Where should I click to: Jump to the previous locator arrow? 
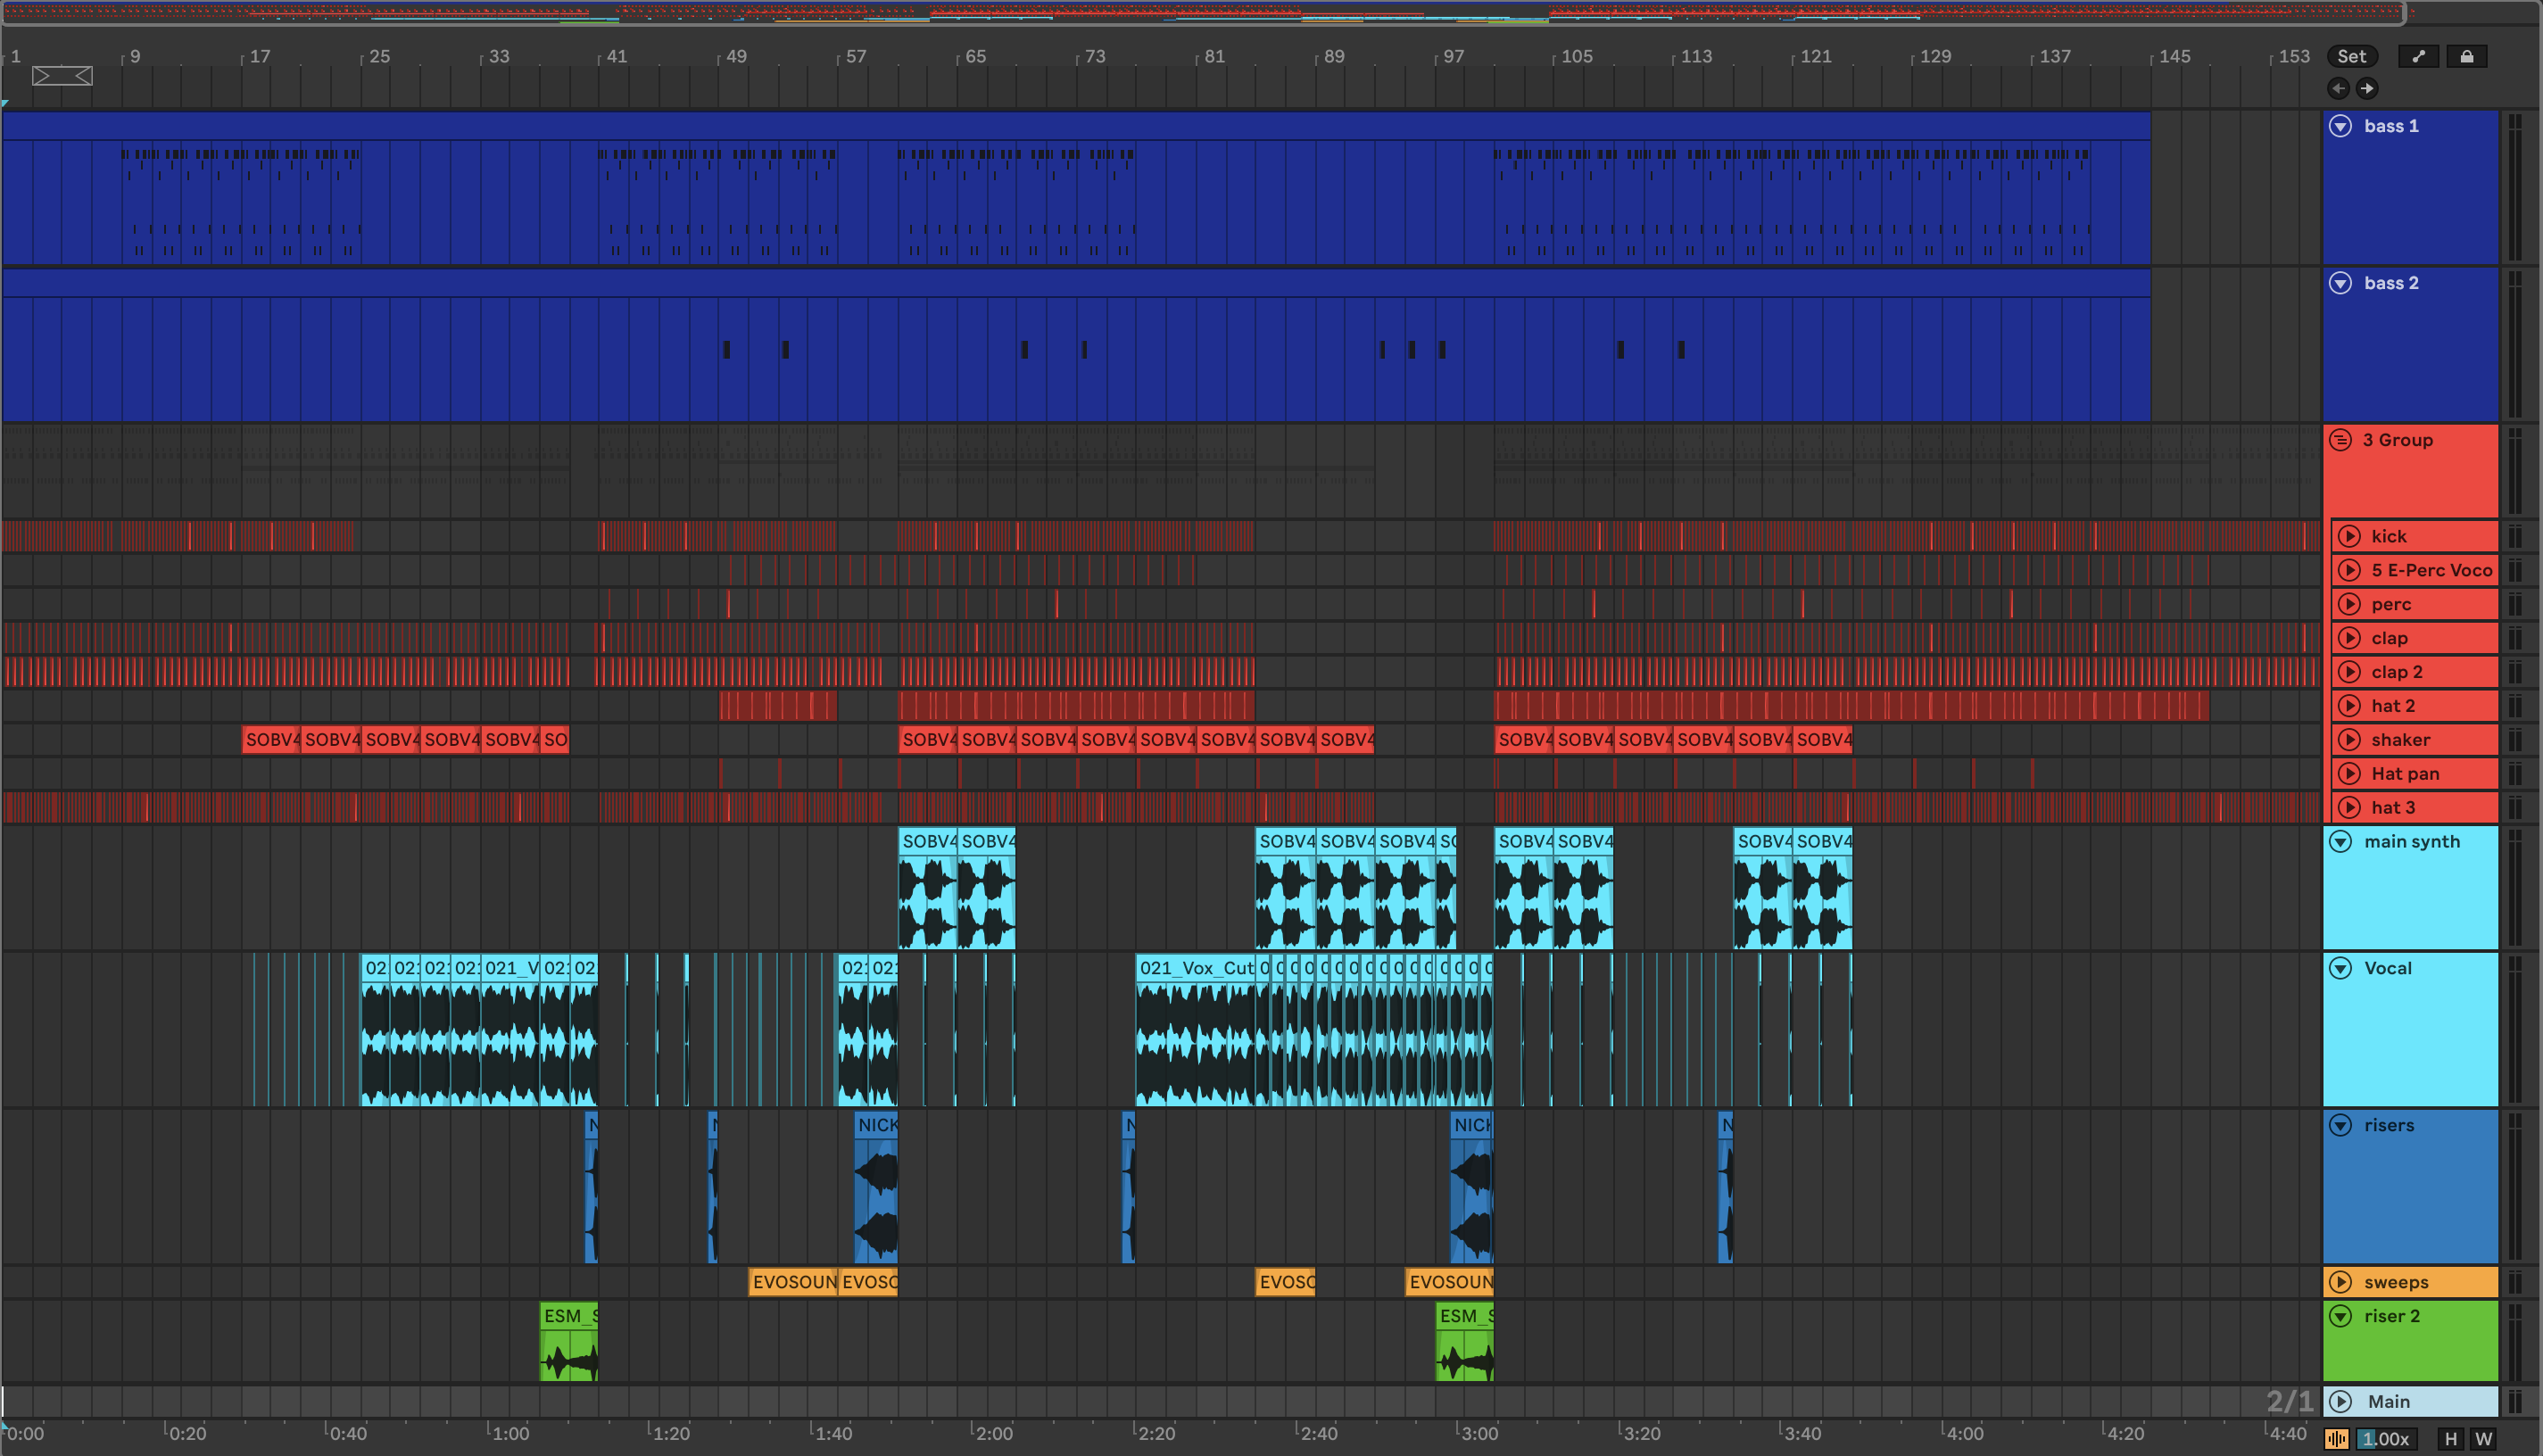click(x=2338, y=88)
